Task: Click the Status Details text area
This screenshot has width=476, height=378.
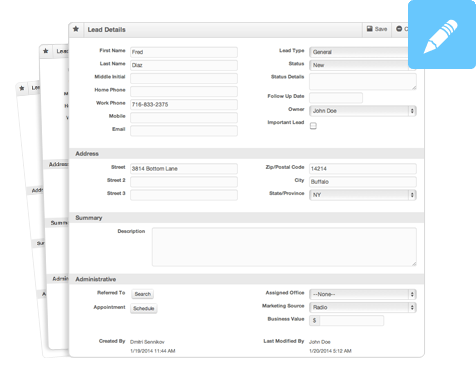Action: coord(363,82)
